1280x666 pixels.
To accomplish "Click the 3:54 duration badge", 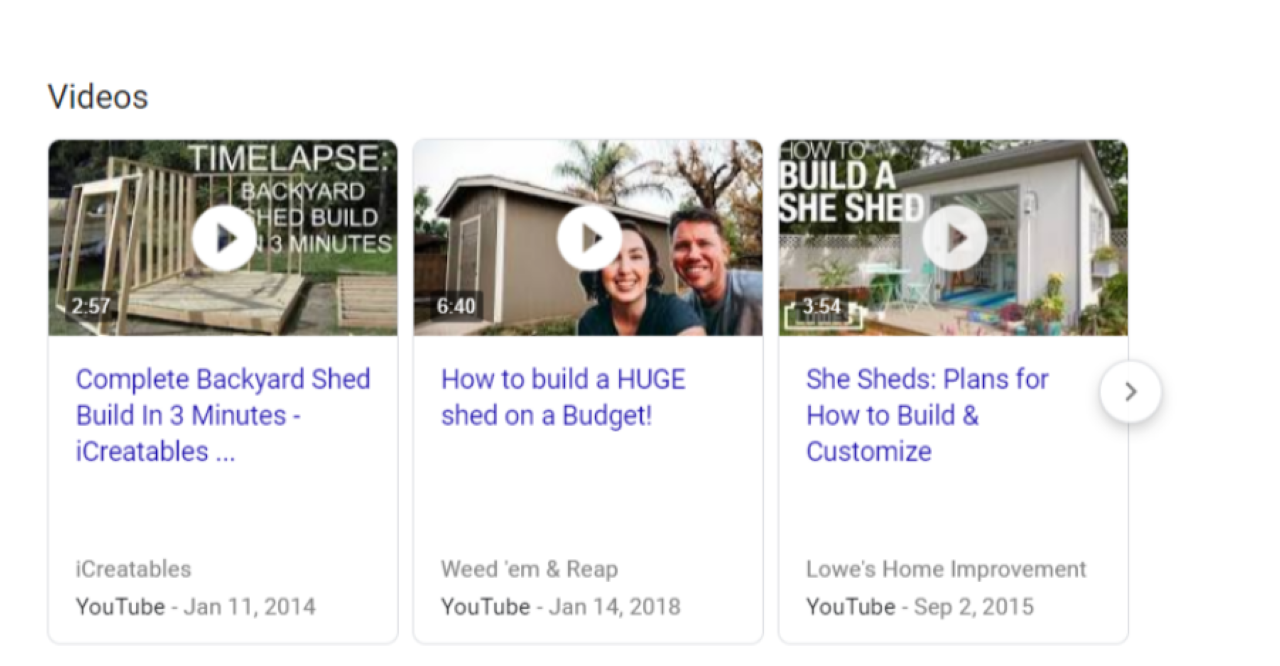I will pyautogui.click(x=821, y=306).
